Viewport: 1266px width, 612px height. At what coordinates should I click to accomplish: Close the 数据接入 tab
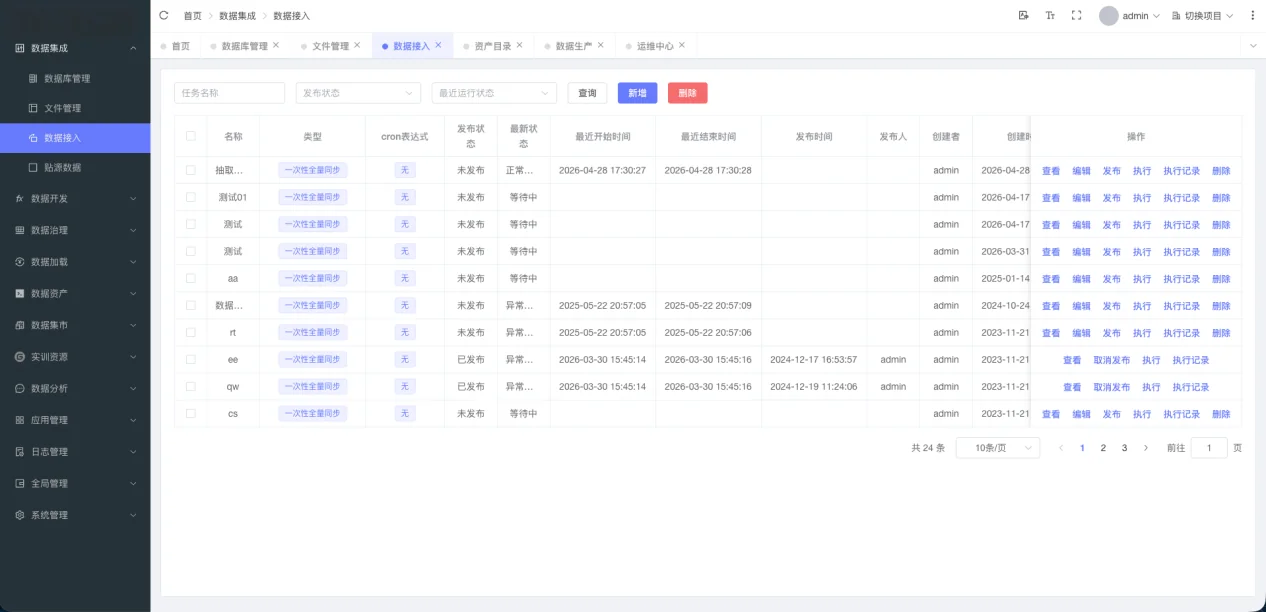(x=438, y=45)
